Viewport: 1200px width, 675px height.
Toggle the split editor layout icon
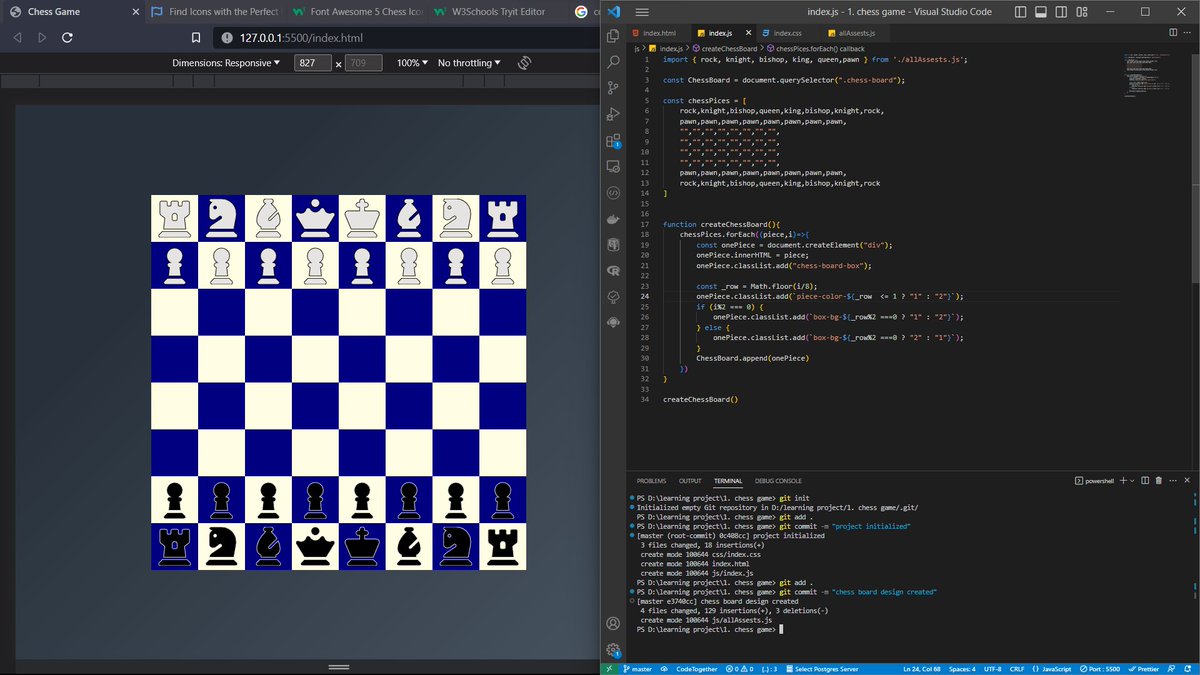coord(1172,31)
